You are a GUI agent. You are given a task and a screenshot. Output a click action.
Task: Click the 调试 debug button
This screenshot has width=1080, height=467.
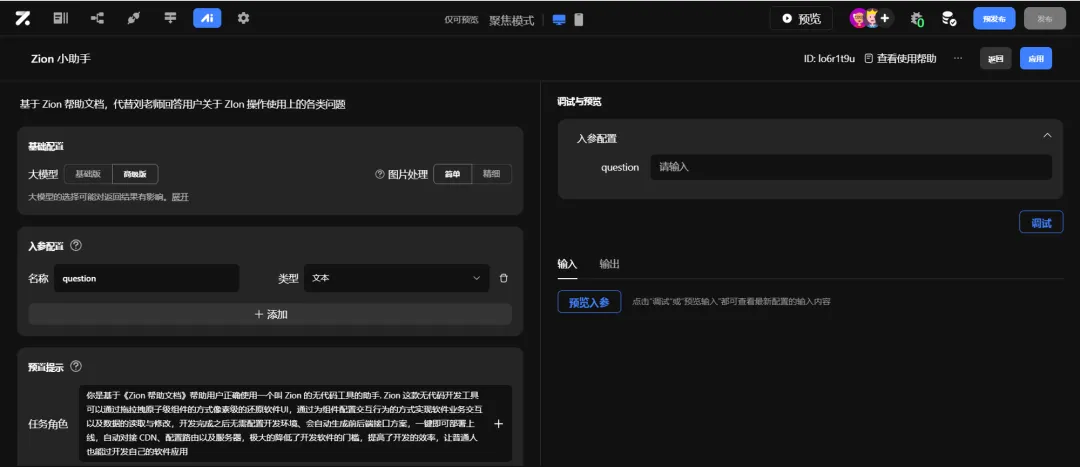tap(1041, 222)
